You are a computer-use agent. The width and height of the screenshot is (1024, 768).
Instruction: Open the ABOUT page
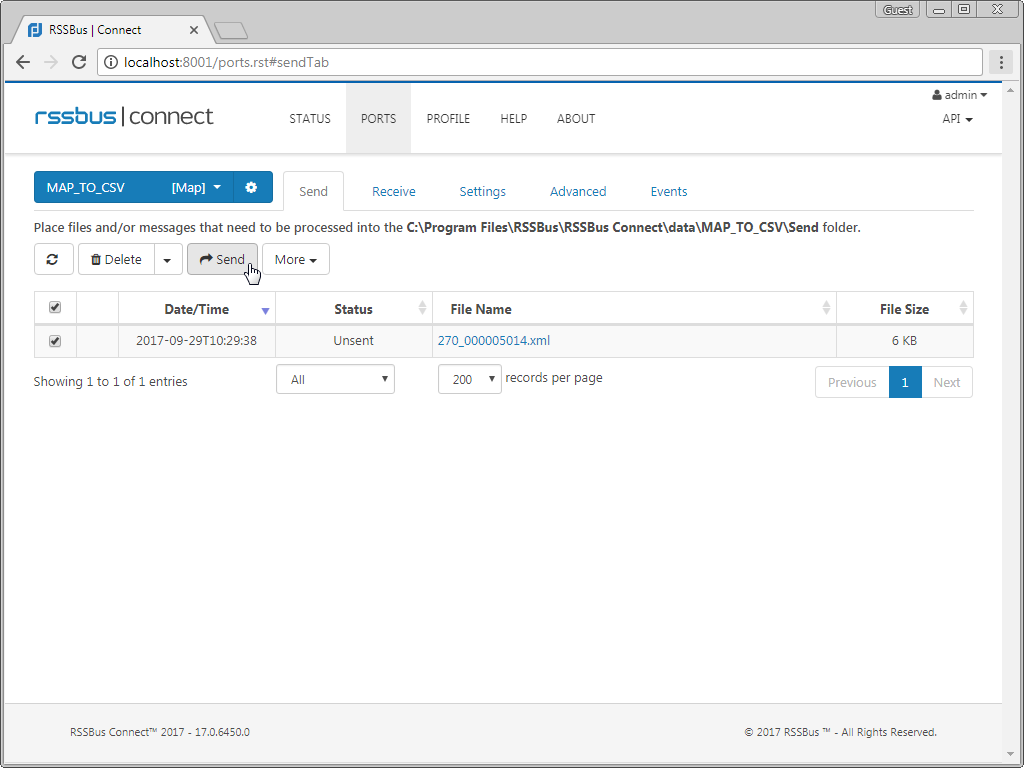pos(576,119)
